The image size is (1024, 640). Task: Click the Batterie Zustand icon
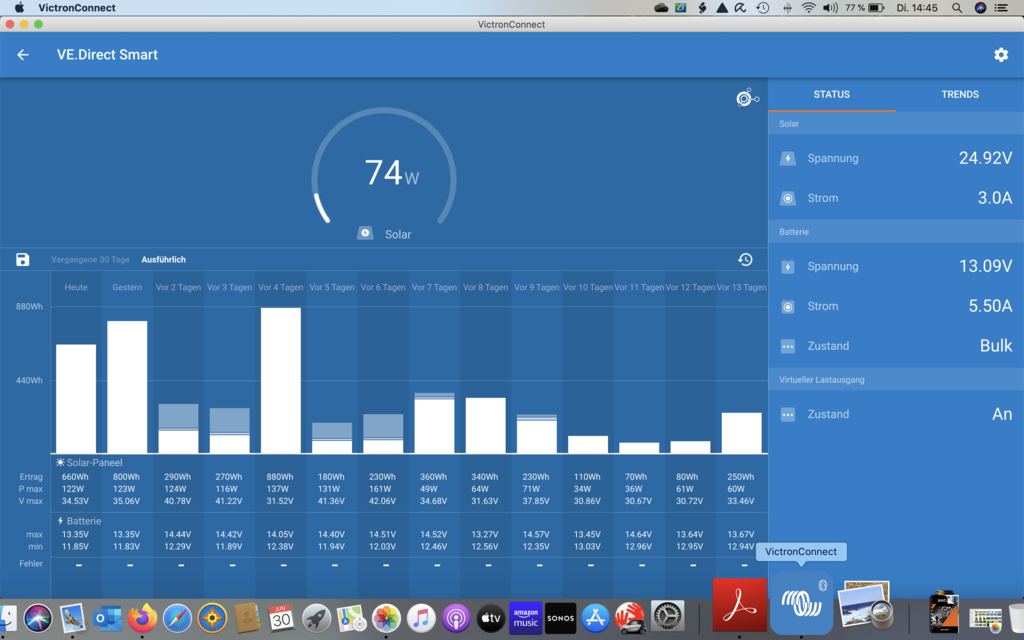tap(788, 346)
